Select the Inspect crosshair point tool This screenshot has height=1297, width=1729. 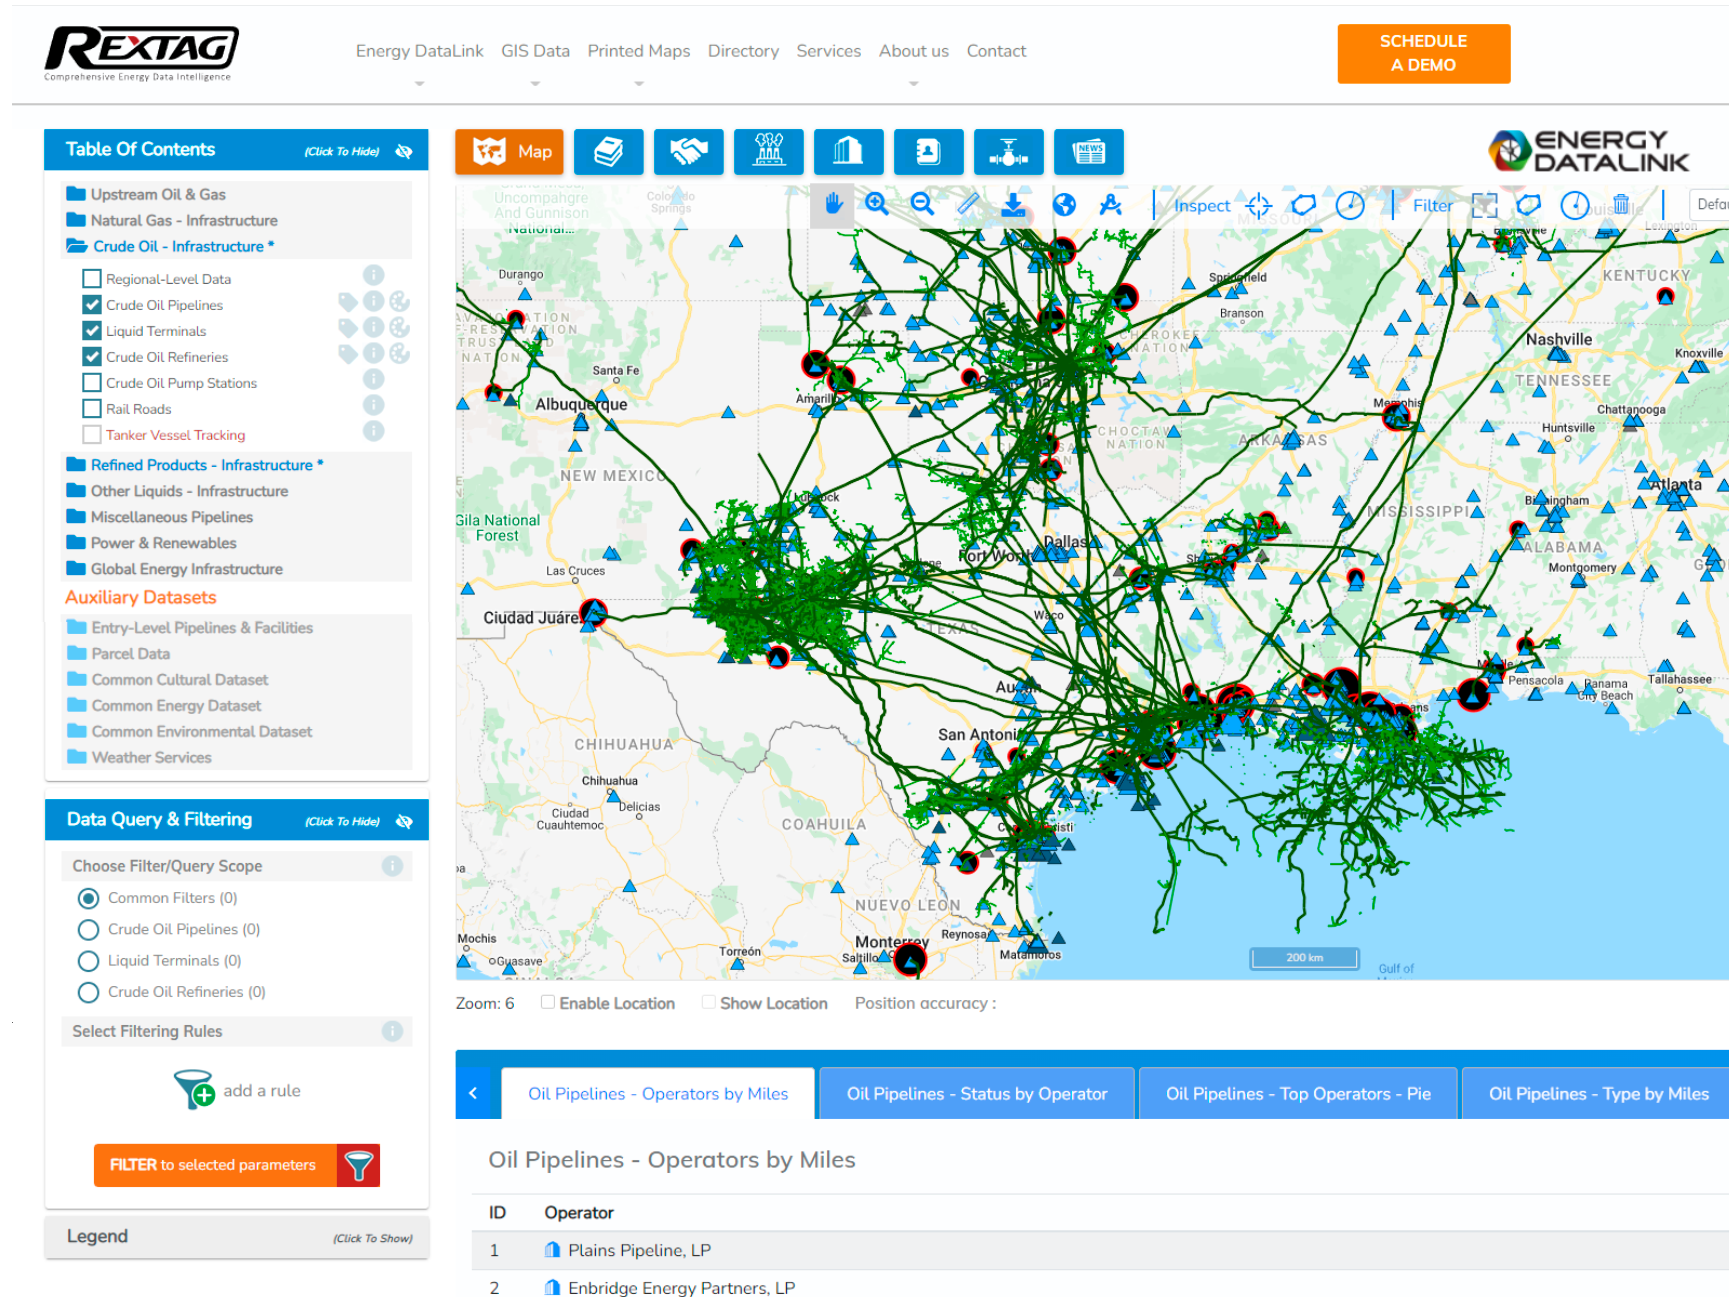tap(1258, 206)
